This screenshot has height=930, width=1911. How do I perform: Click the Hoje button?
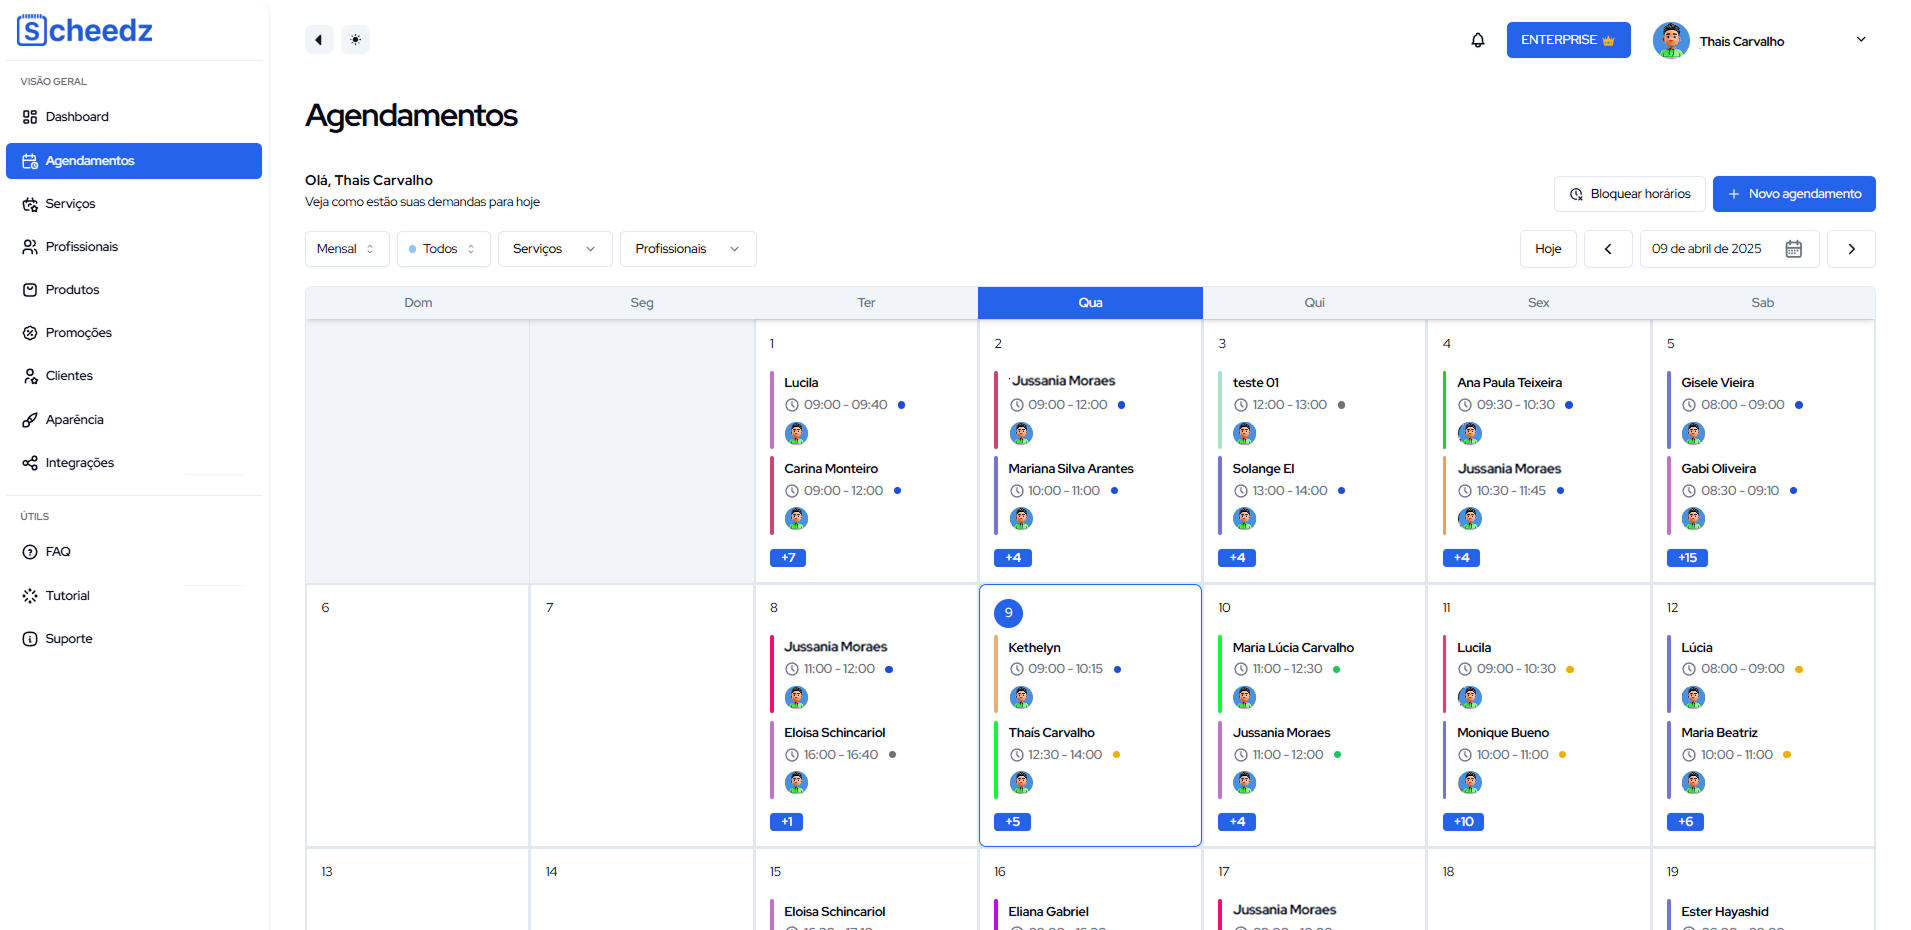pos(1548,249)
